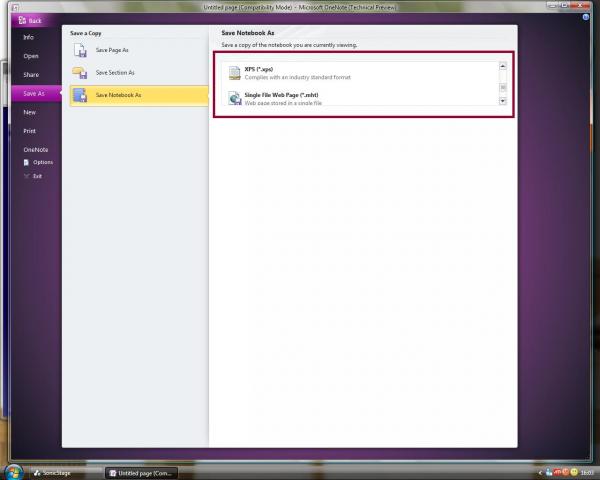Open the Print tab

coord(29,131)
